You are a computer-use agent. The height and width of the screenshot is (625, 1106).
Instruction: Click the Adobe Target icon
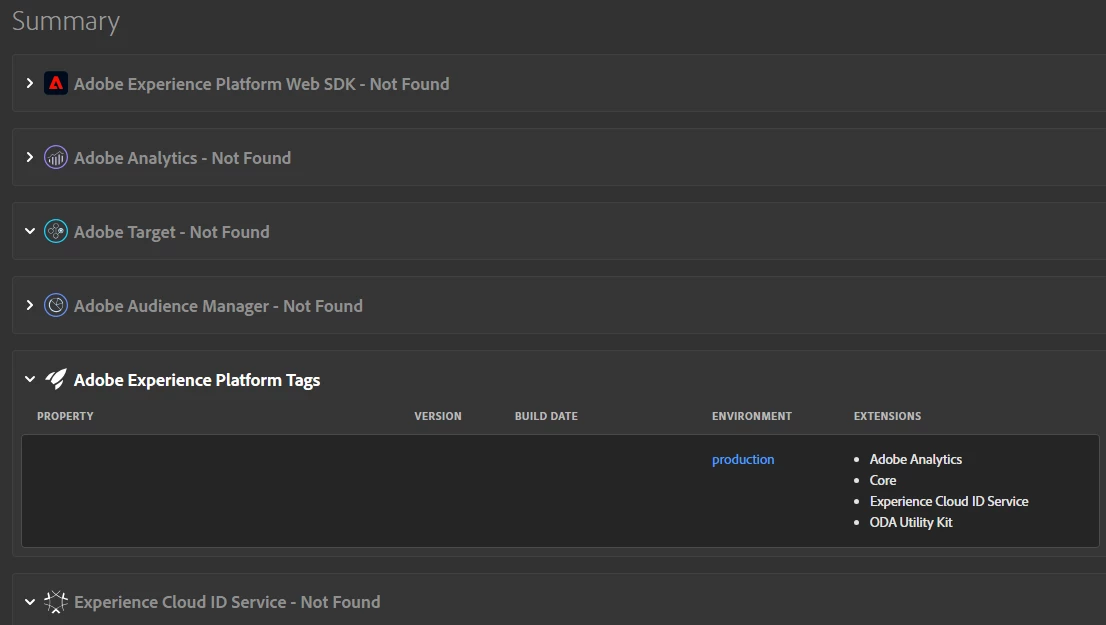[x=56, y=231]
